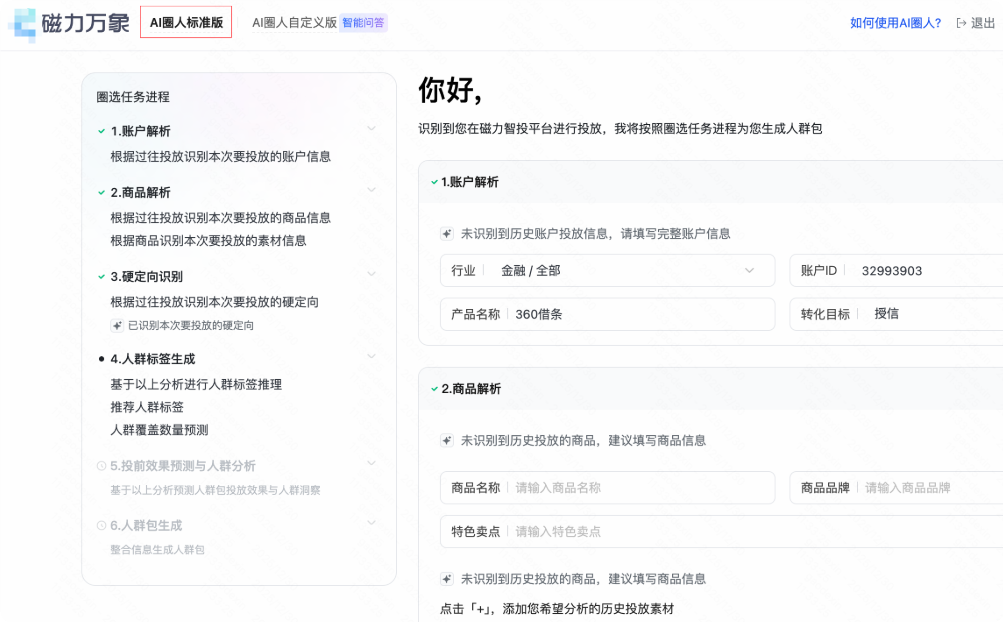Click the sparkle icon beside 已识别本次要投放的硬定向
This screenshot has width=1003, height=622.
click(x=117, y=325)
